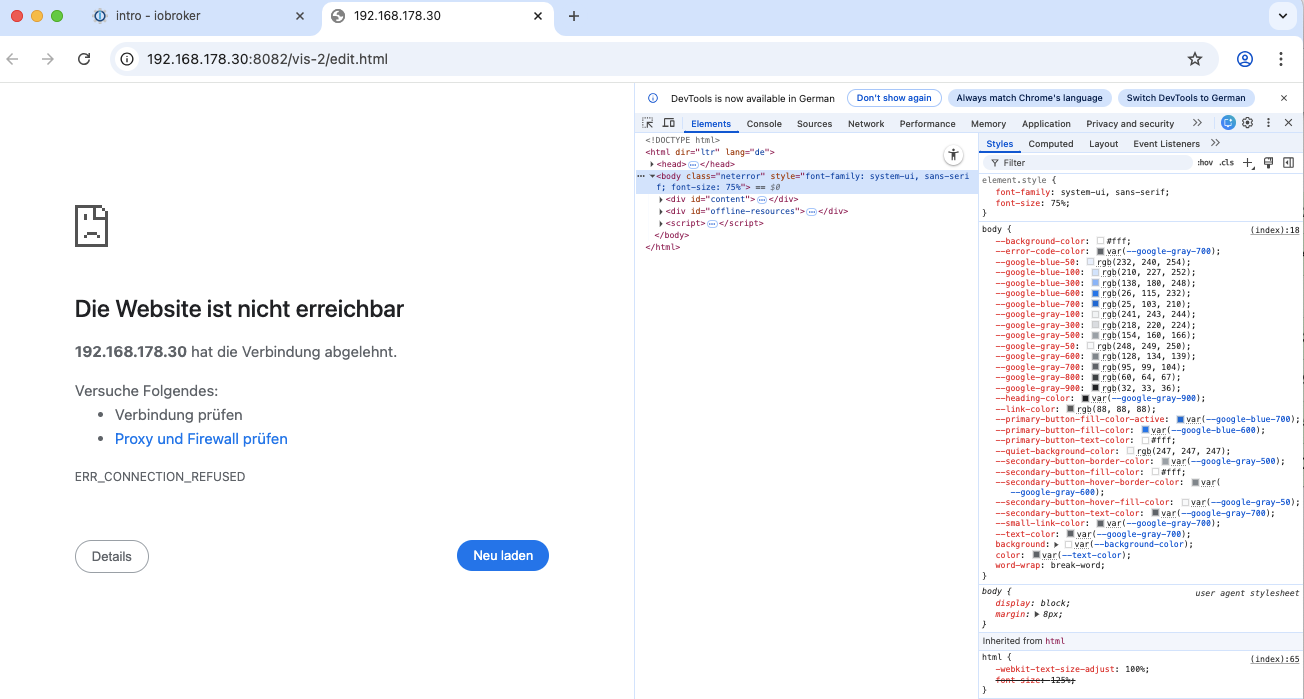Open color picker for --google-gray-900 swatch

(1096, 387)
